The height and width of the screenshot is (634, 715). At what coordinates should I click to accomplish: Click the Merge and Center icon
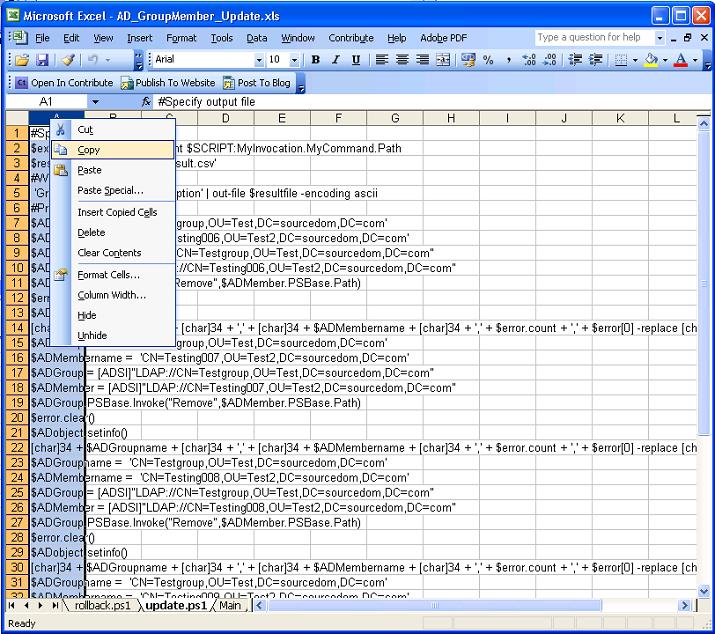click(444, 60)
